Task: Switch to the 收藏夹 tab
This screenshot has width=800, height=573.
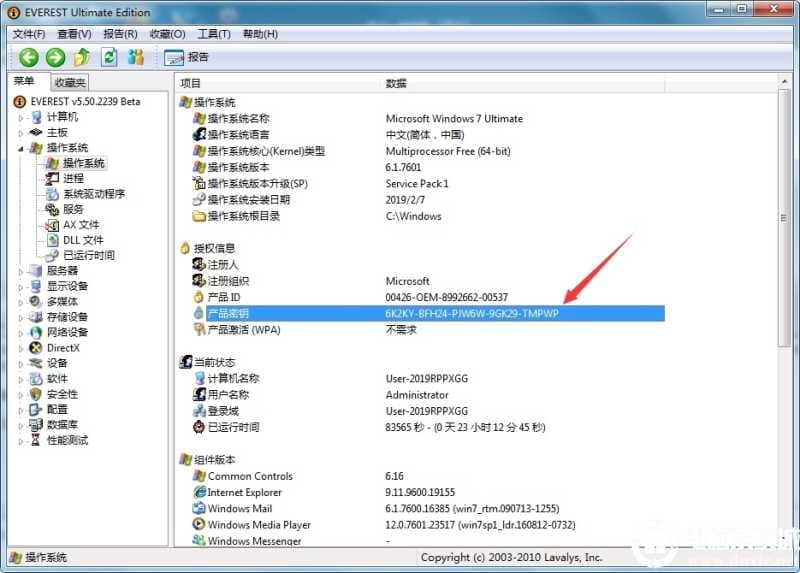Action: tap(70, 83)
